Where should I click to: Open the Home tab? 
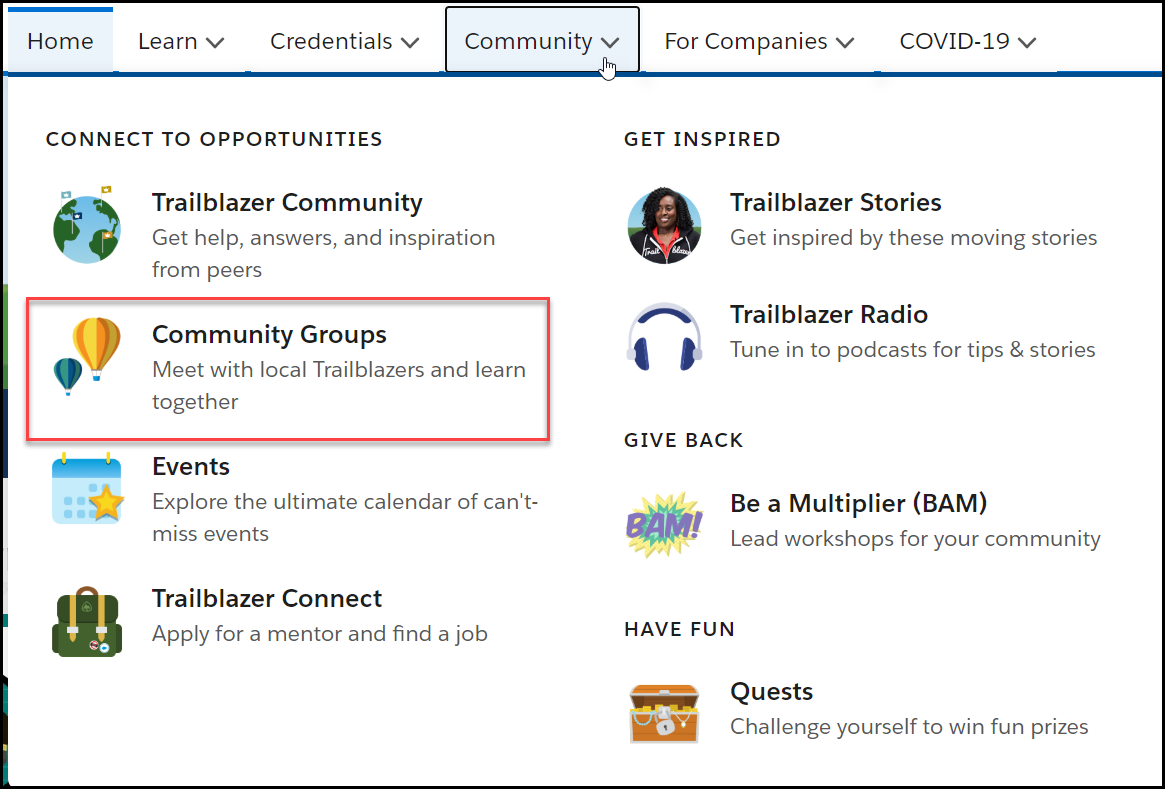[x=60, y=41]
